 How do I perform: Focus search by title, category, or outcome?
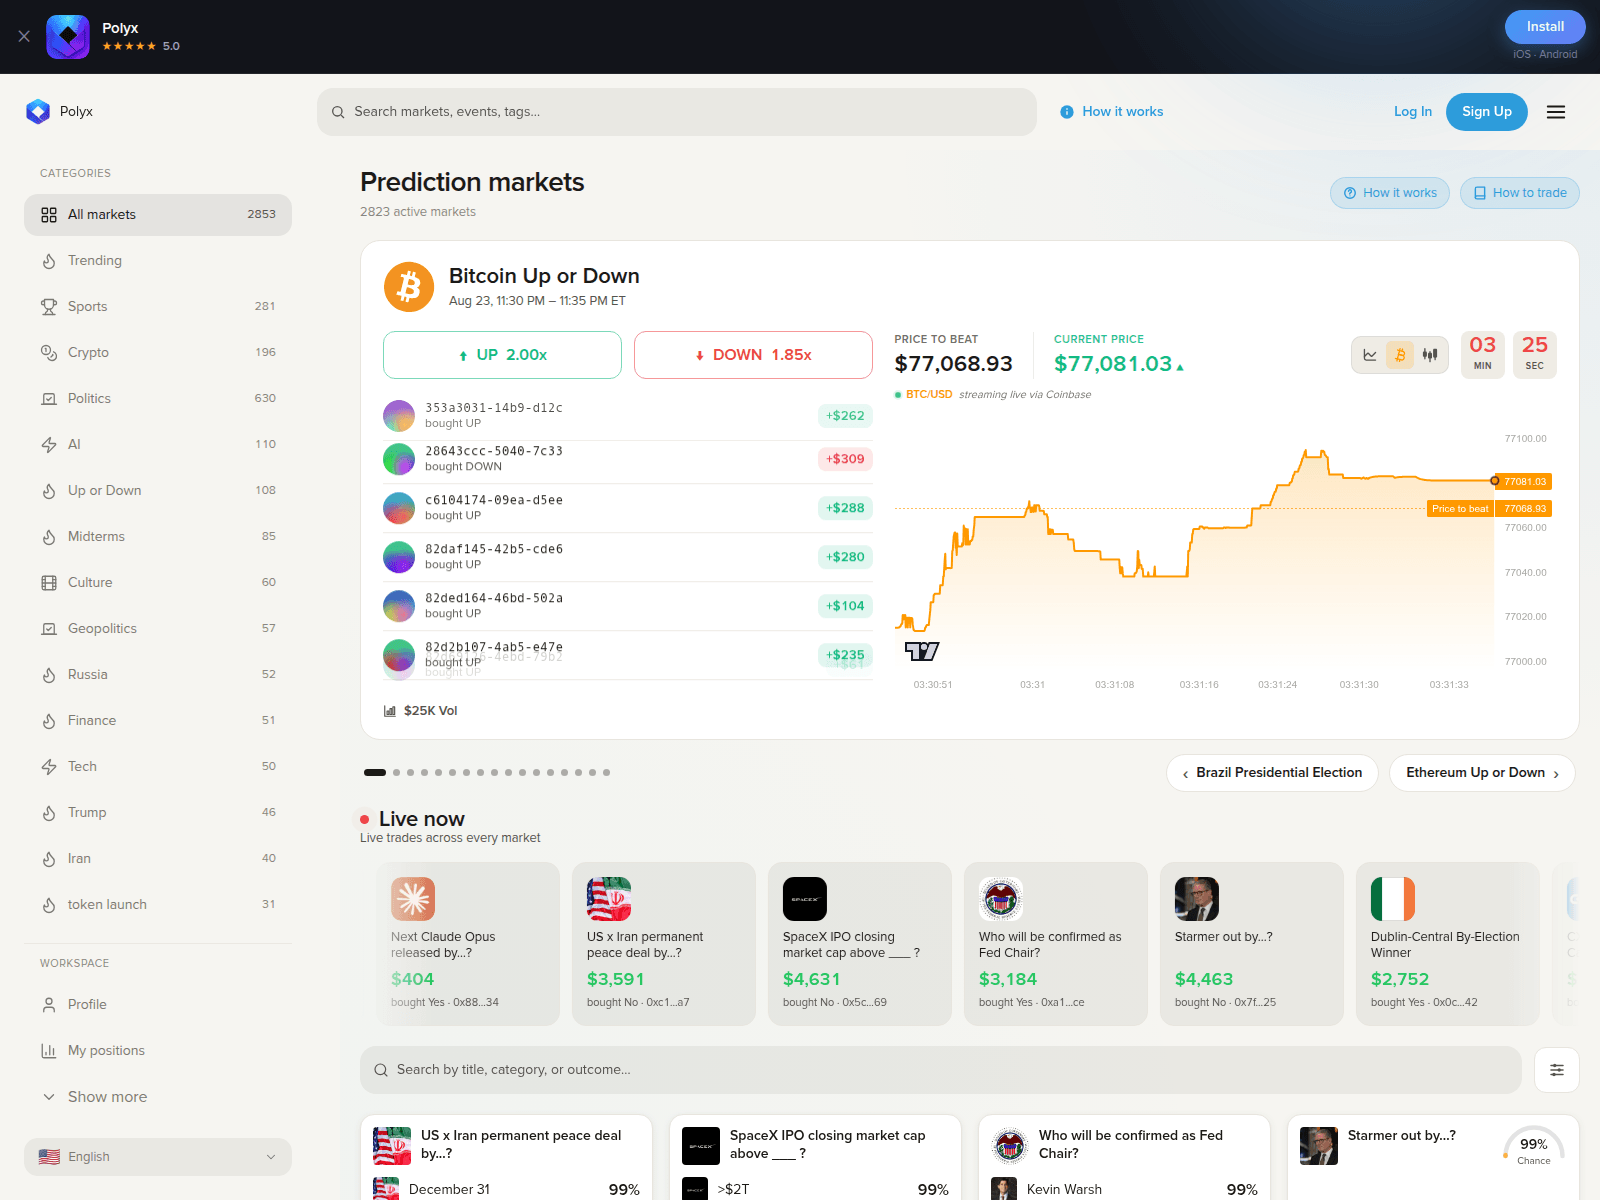pyautogui.click(x=941, y=1070)
